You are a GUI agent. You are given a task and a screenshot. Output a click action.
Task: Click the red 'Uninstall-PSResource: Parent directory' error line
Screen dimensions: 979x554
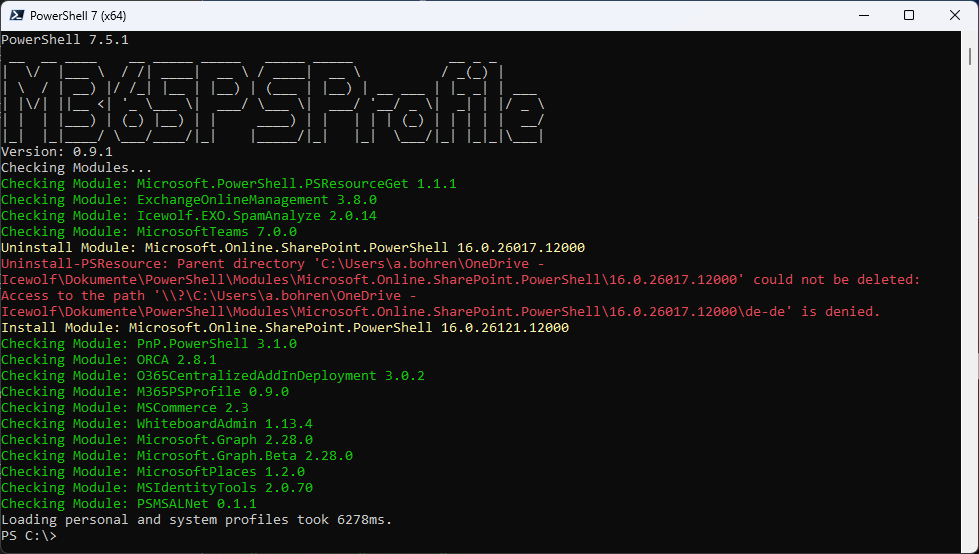pos(273,264)
